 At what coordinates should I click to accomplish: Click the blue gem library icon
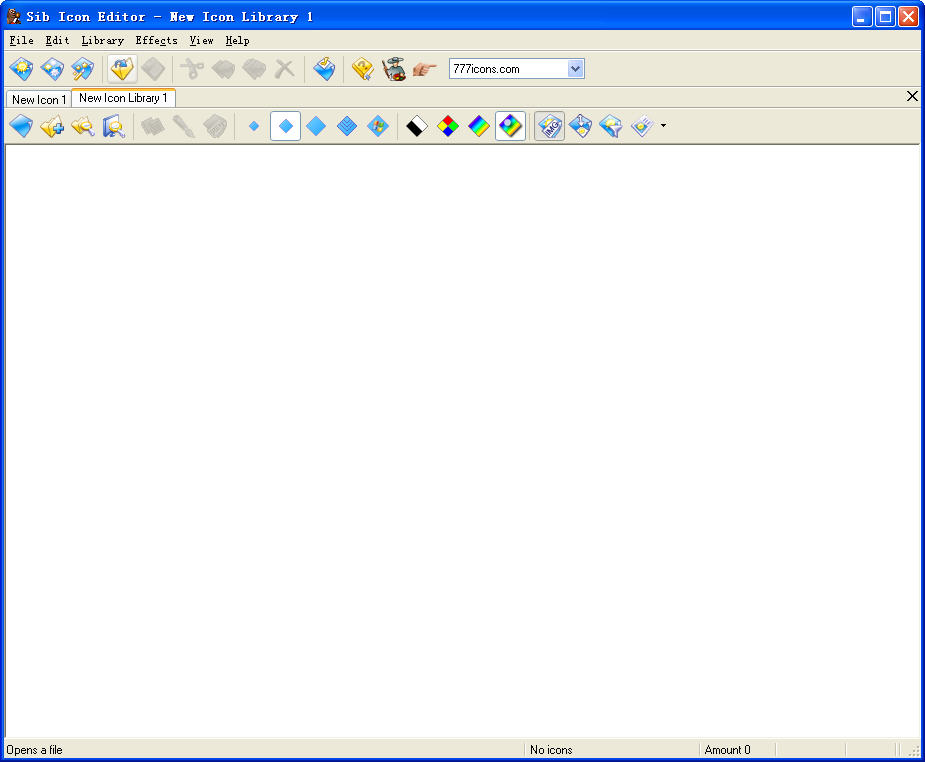21,126
